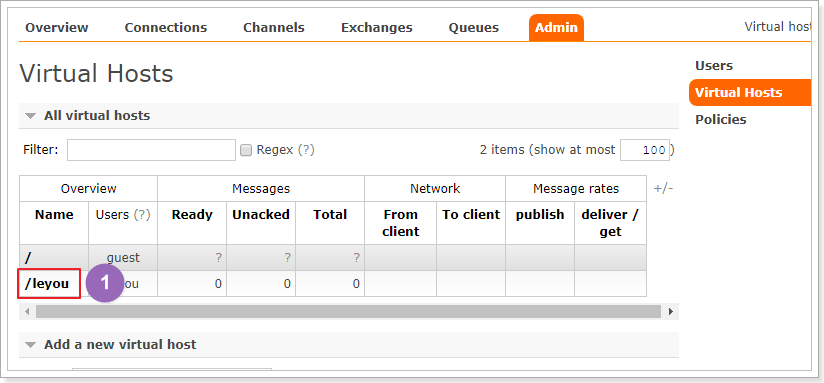Select Virtual Hosts in the sidebar
Screen dimensions: 824x383
coord(749,92)
